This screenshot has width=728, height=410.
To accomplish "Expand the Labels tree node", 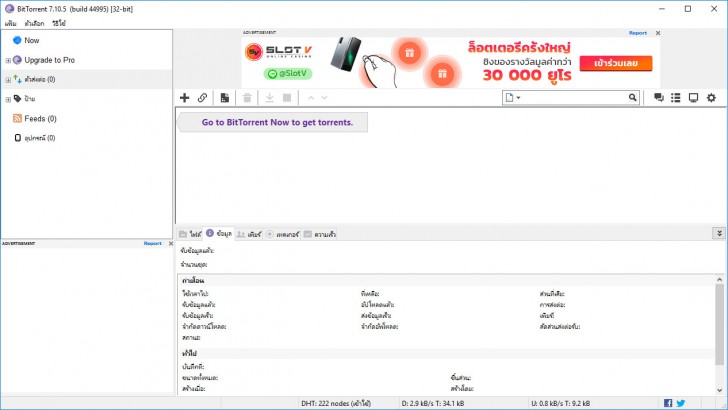I will tap(8, 99).
